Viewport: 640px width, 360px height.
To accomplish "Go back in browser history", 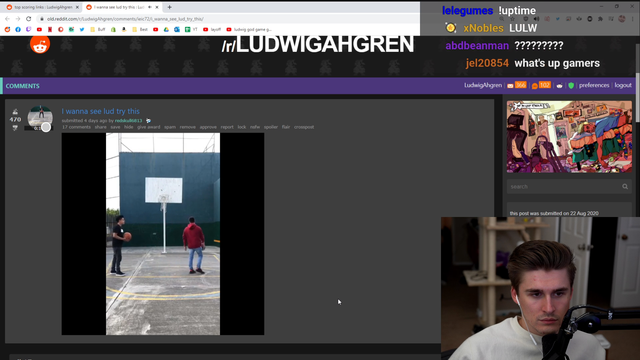I will click(x=7, y=19).
